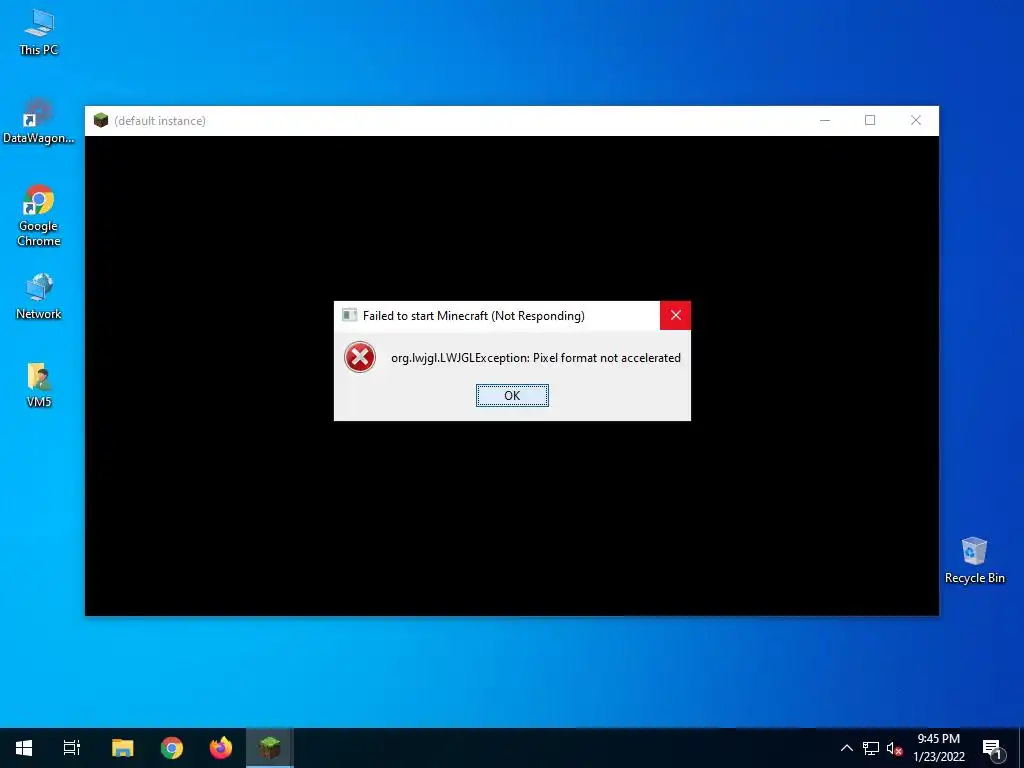
Task: Click the muted volume tray icon
Action: tap(894, 748)
